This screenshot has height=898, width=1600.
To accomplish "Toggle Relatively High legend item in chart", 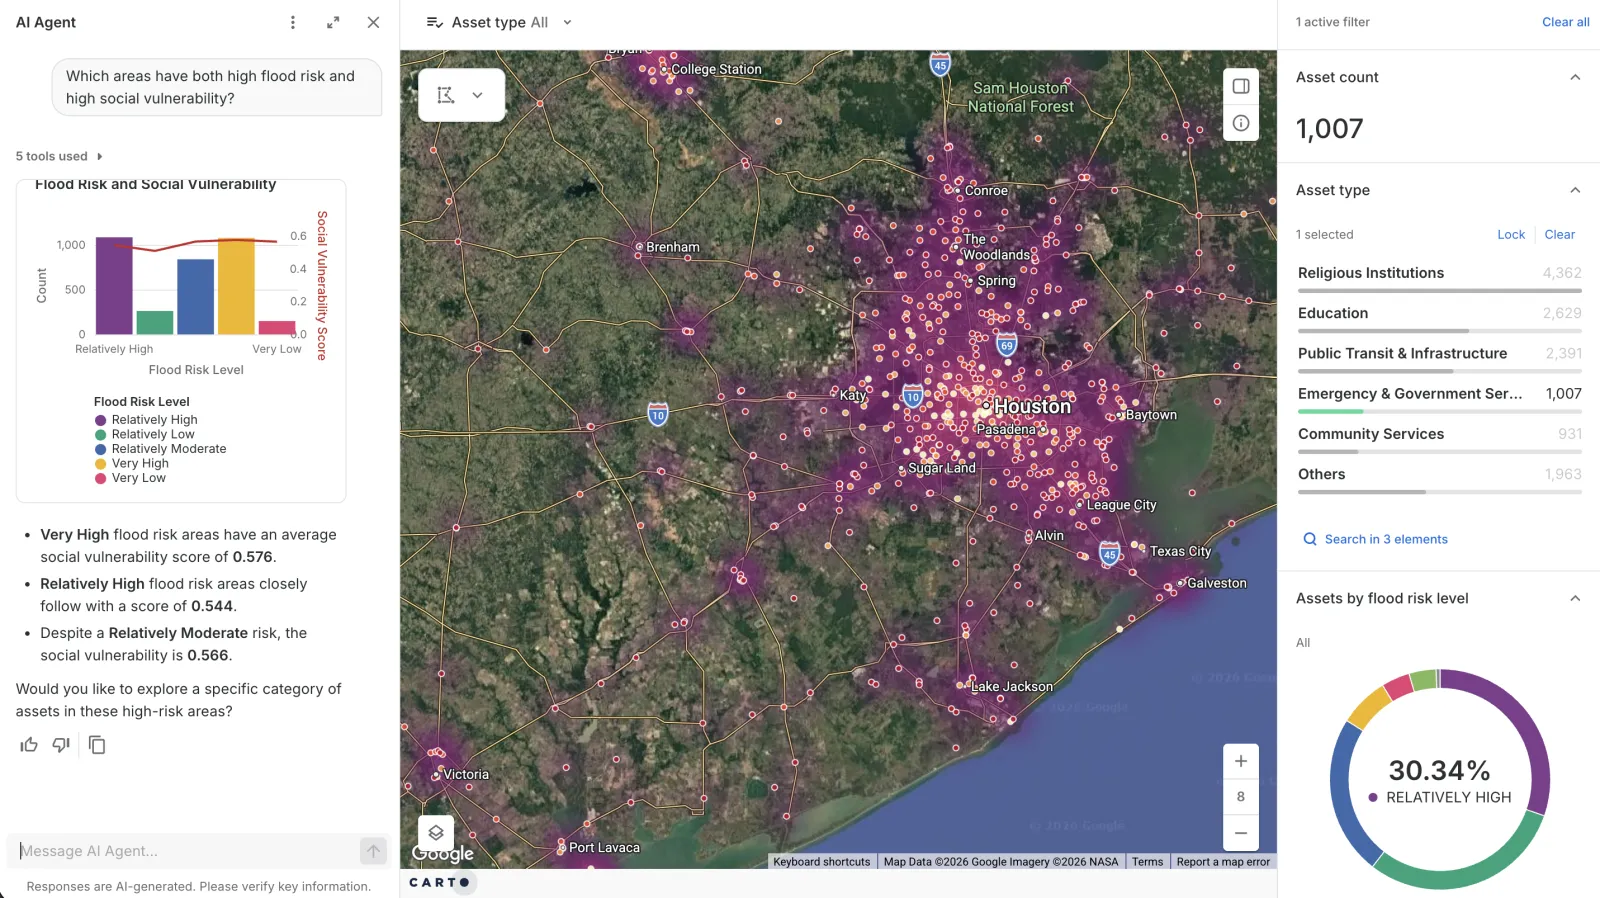I will pos(146,420).
